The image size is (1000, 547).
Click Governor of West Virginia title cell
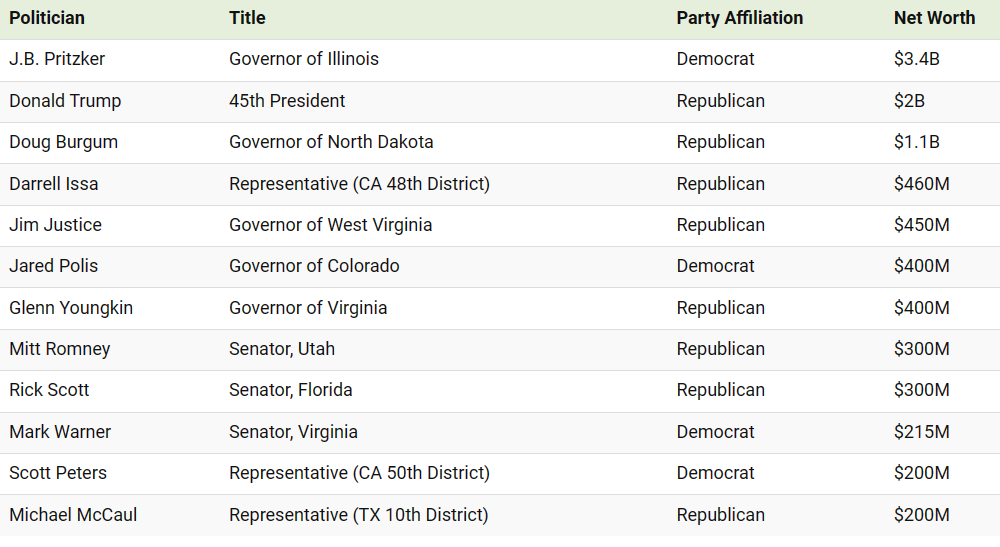(x=330, y=225)
